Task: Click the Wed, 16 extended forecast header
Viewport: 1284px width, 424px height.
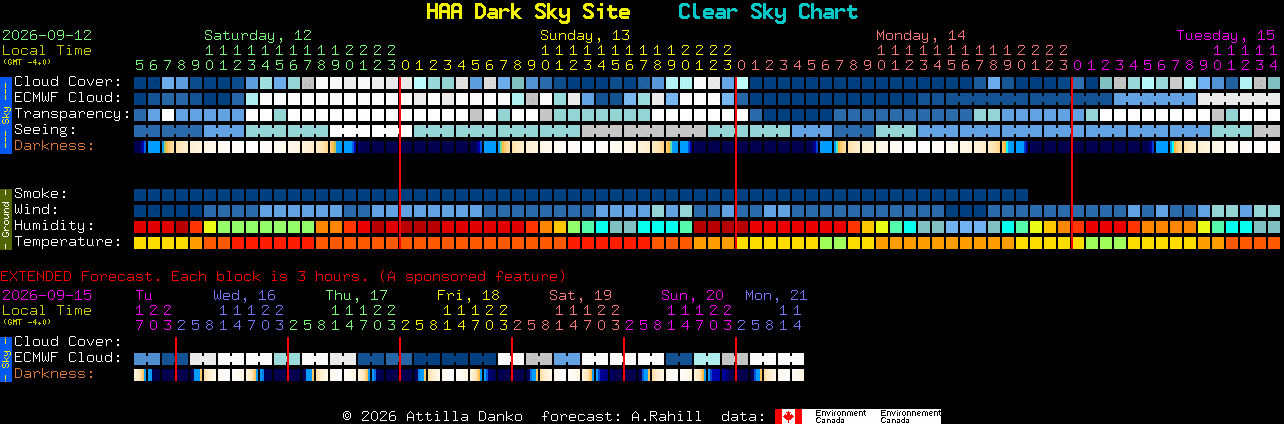Action: [x=244, y=295]
